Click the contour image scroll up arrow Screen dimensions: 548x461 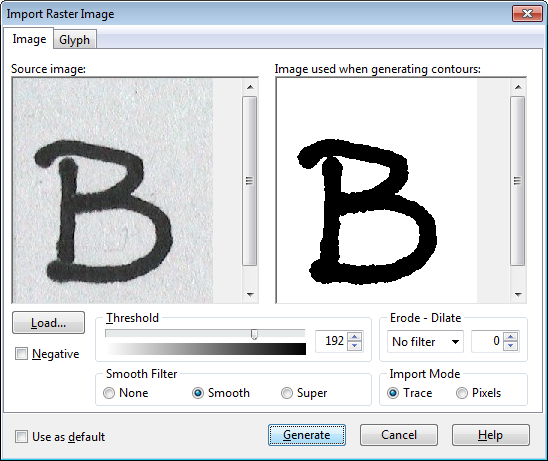(x=518, y=87)
